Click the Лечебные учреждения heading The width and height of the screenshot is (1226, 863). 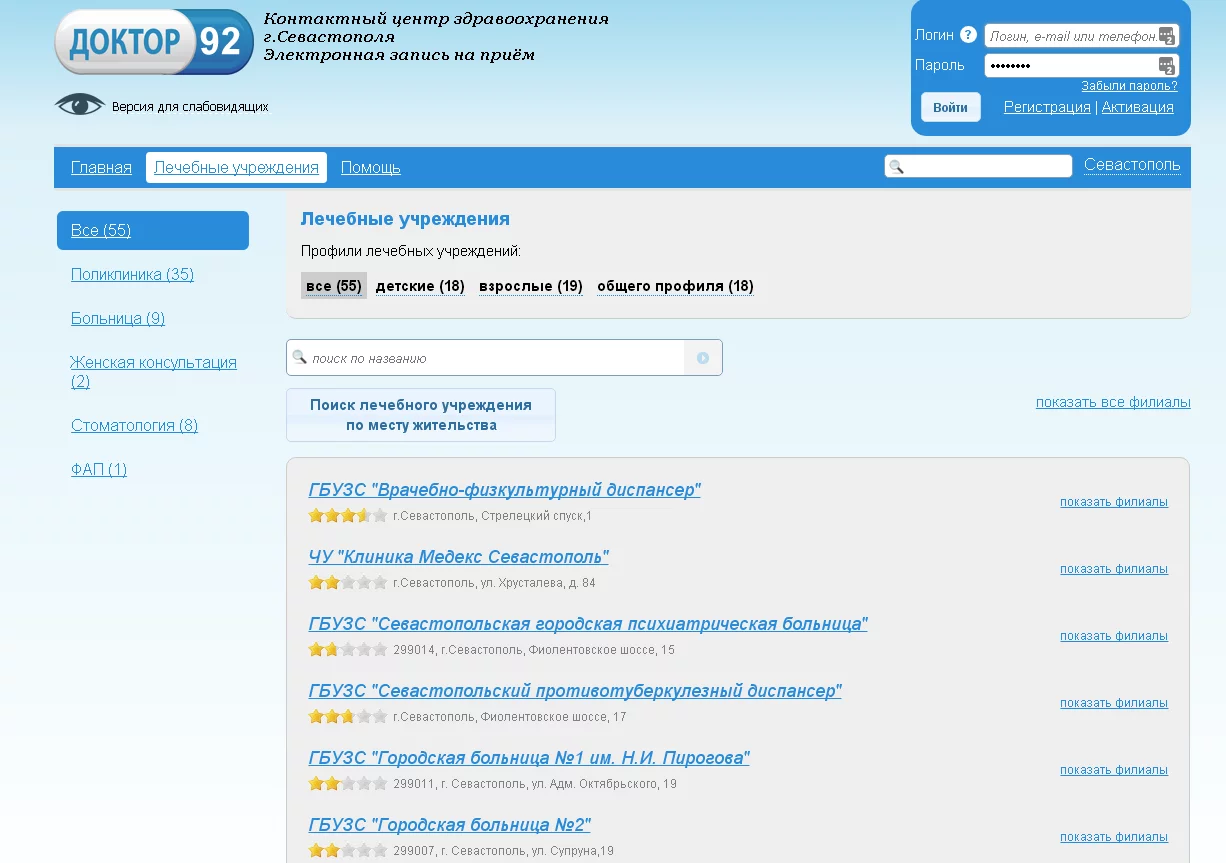point(405,219)
